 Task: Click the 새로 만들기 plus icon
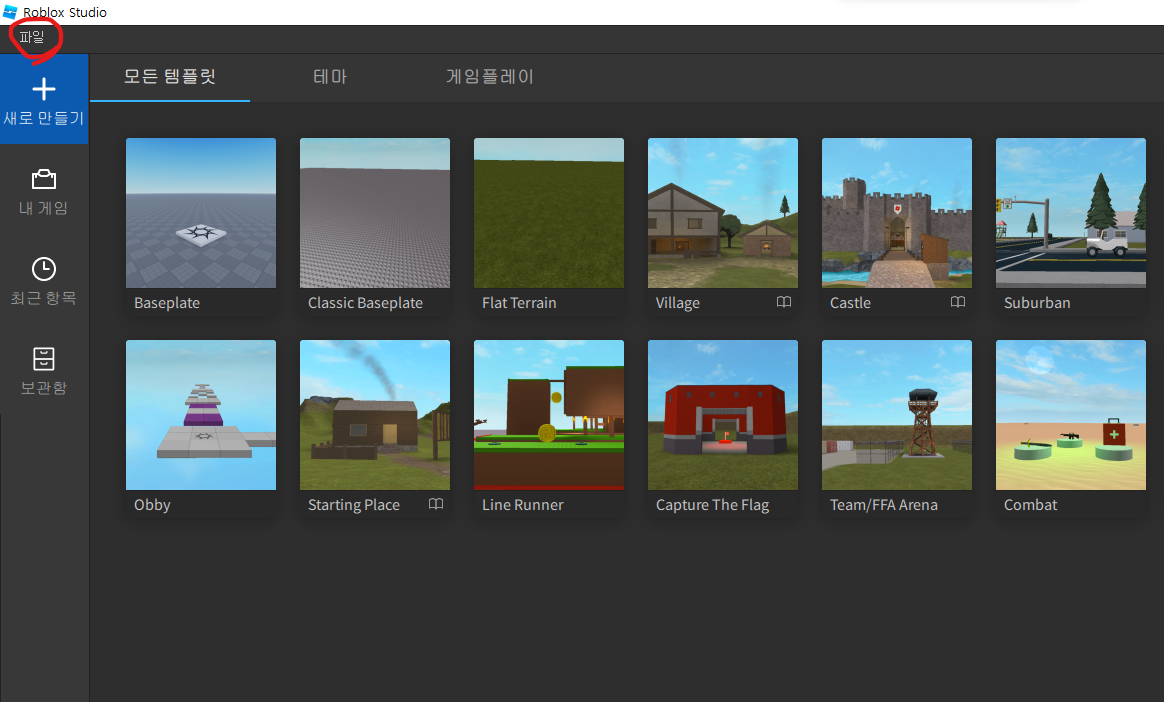pos(44,89)
